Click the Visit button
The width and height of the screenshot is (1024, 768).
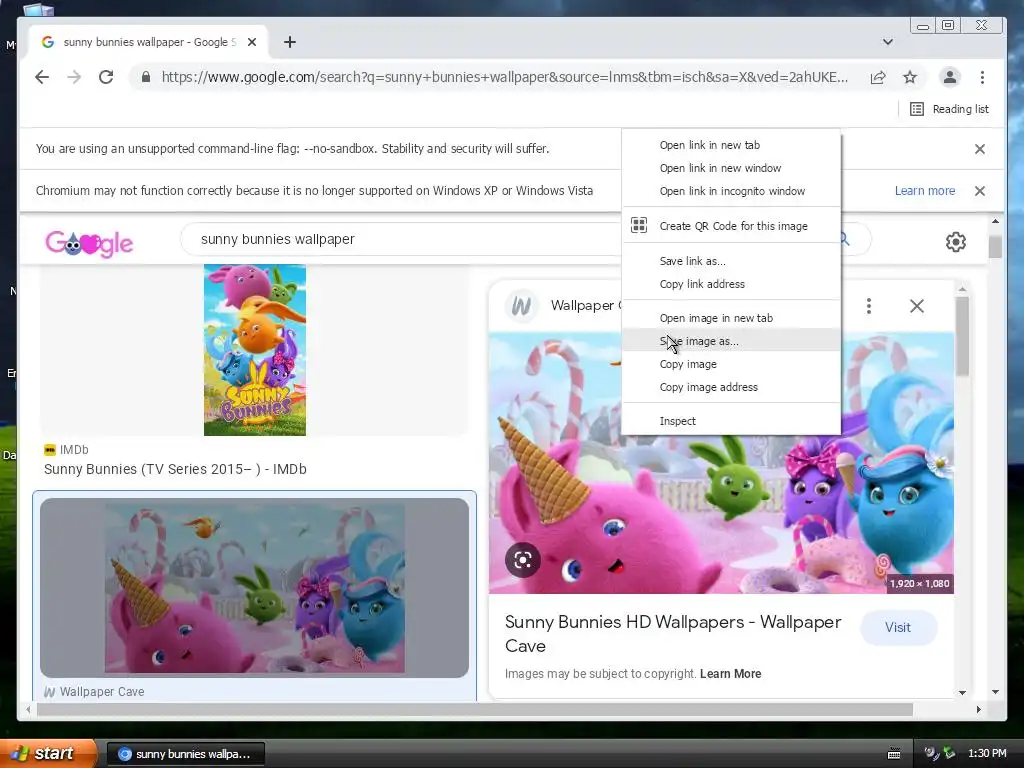(898, 628)
